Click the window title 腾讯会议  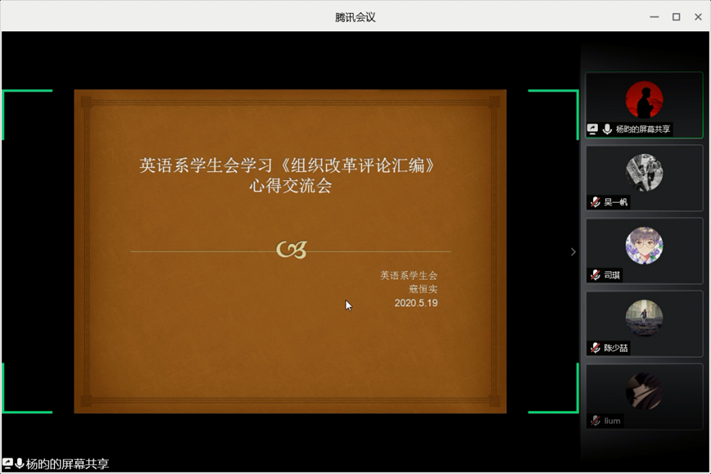(x=355, y=17)
